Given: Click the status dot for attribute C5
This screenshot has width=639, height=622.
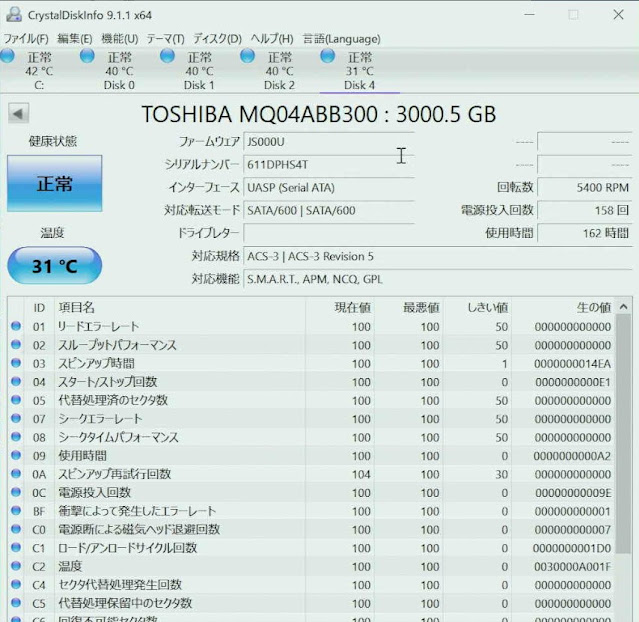Looking at the screenshot, I should [16, 603].
